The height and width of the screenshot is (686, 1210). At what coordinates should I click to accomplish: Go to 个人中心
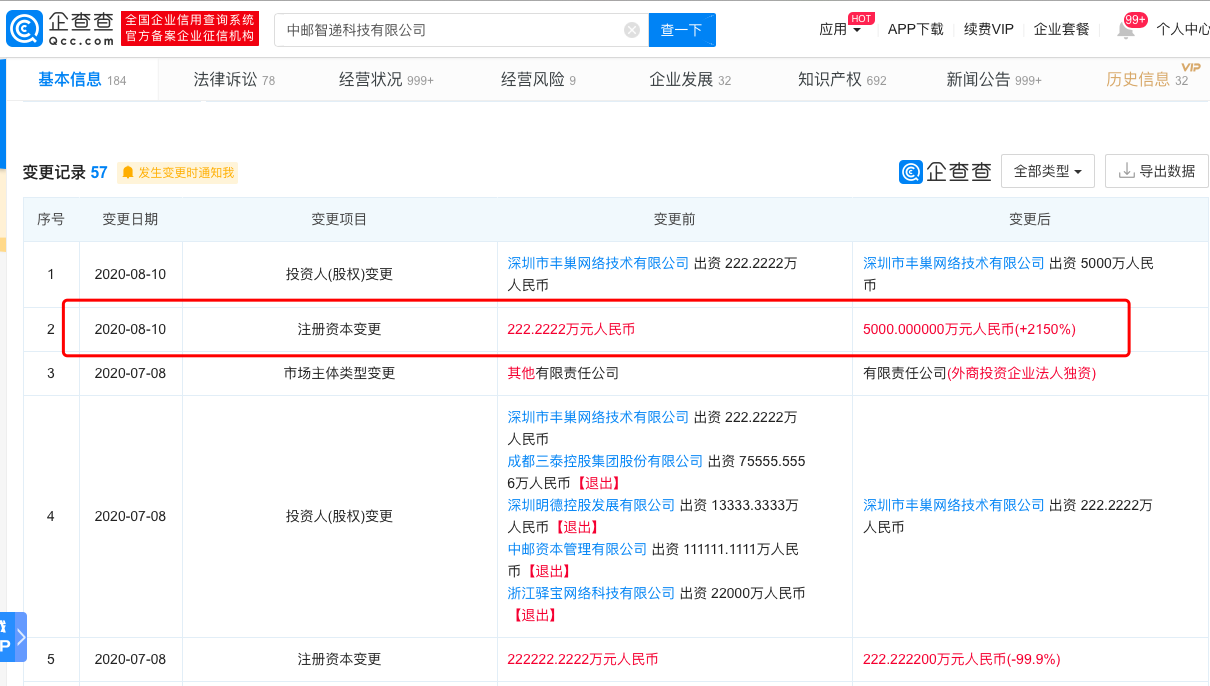pyautogui.click(x=1183, y=30)
